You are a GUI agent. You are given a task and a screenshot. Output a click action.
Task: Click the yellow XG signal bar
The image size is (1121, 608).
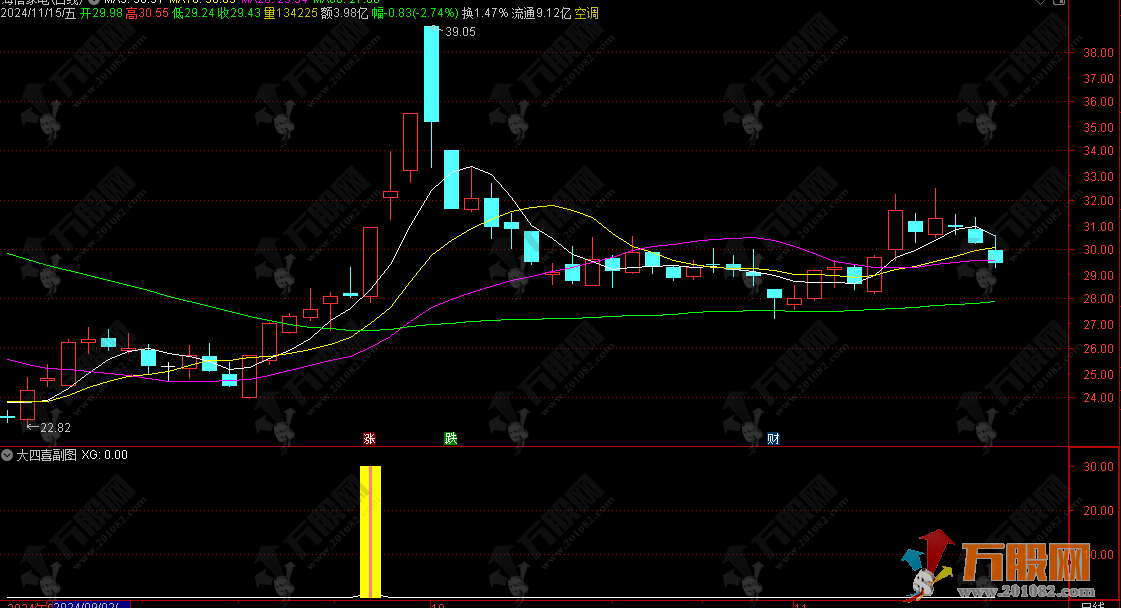click(370, 531)
